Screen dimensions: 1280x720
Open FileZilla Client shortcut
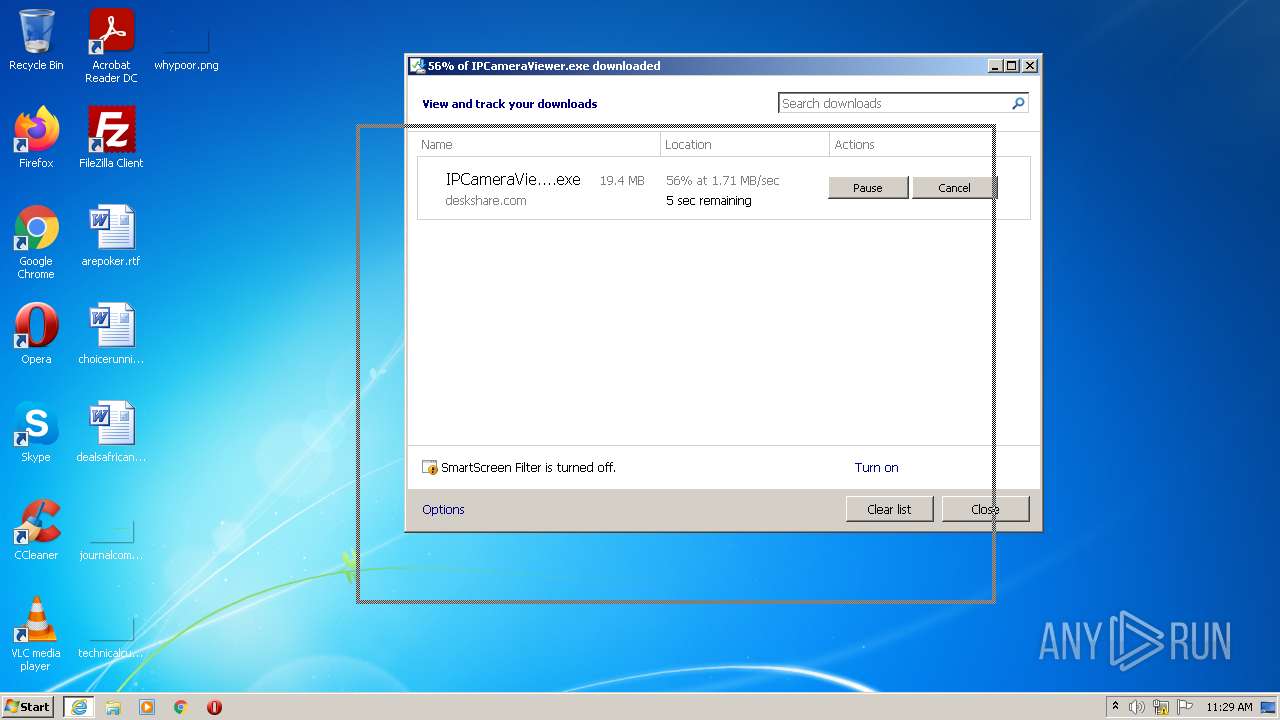pos(111,138)
